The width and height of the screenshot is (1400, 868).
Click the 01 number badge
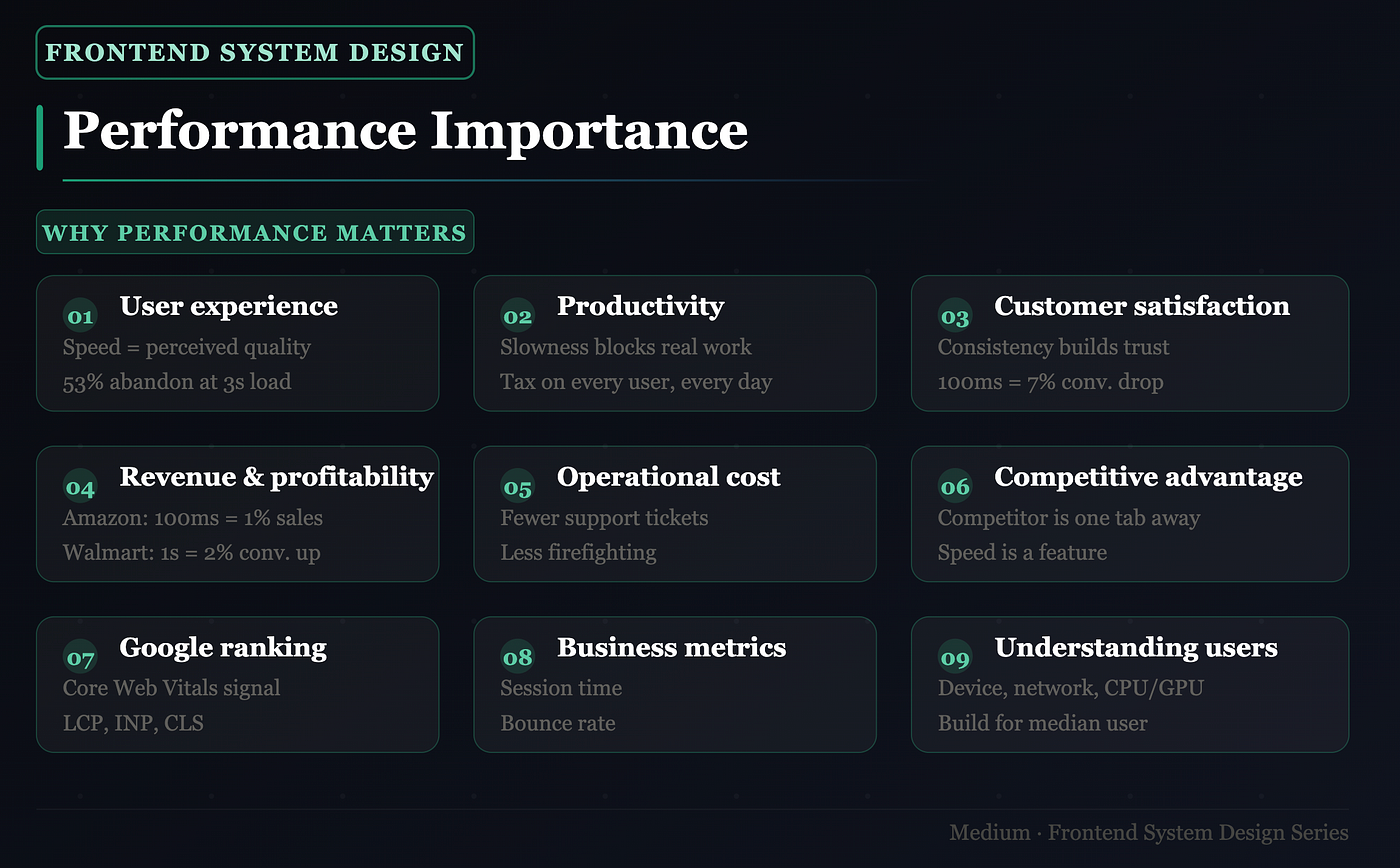click(x=80, y=317)
